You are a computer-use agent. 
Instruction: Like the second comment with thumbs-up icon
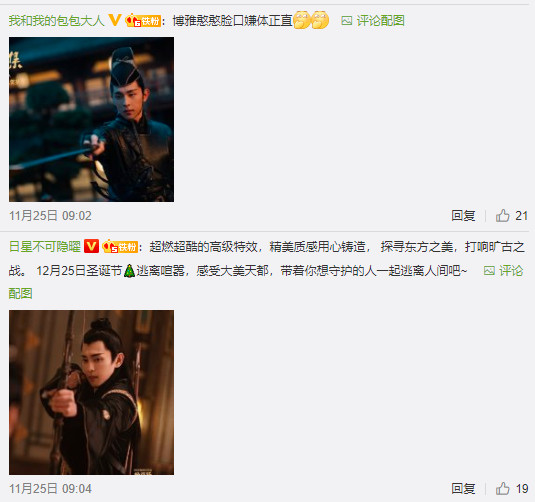point(502,488)
